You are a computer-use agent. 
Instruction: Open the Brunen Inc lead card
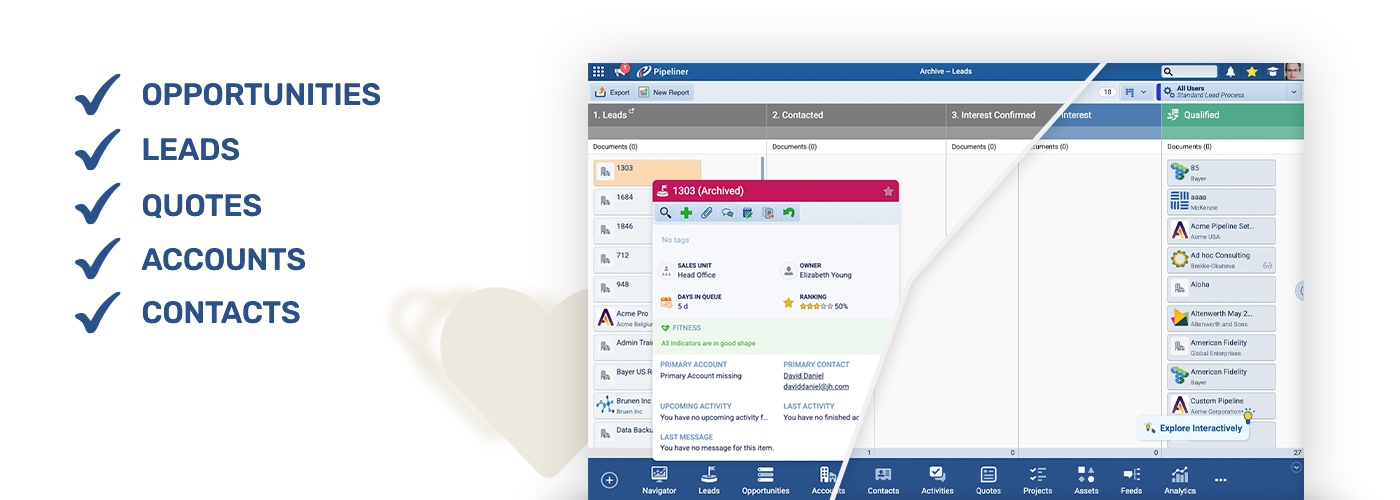click(622, 405)
